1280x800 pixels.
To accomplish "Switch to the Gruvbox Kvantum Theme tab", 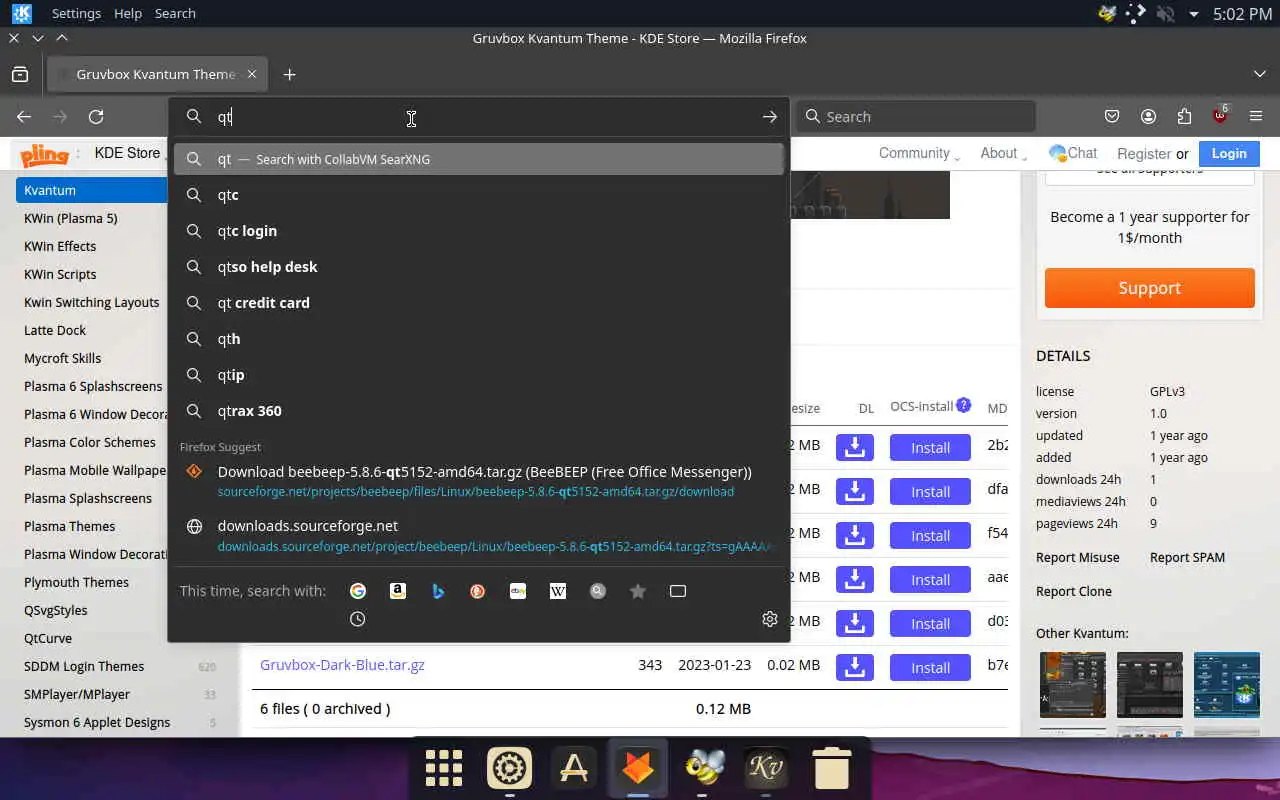I will coord(155,74).
